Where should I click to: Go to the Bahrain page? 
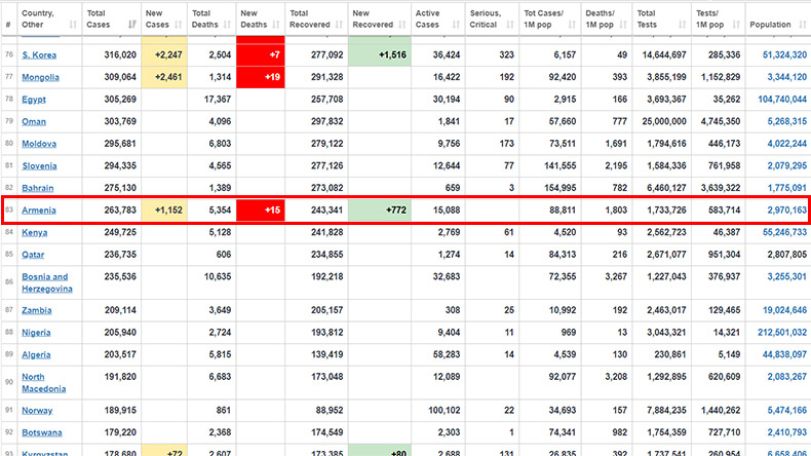coord(37,188)
